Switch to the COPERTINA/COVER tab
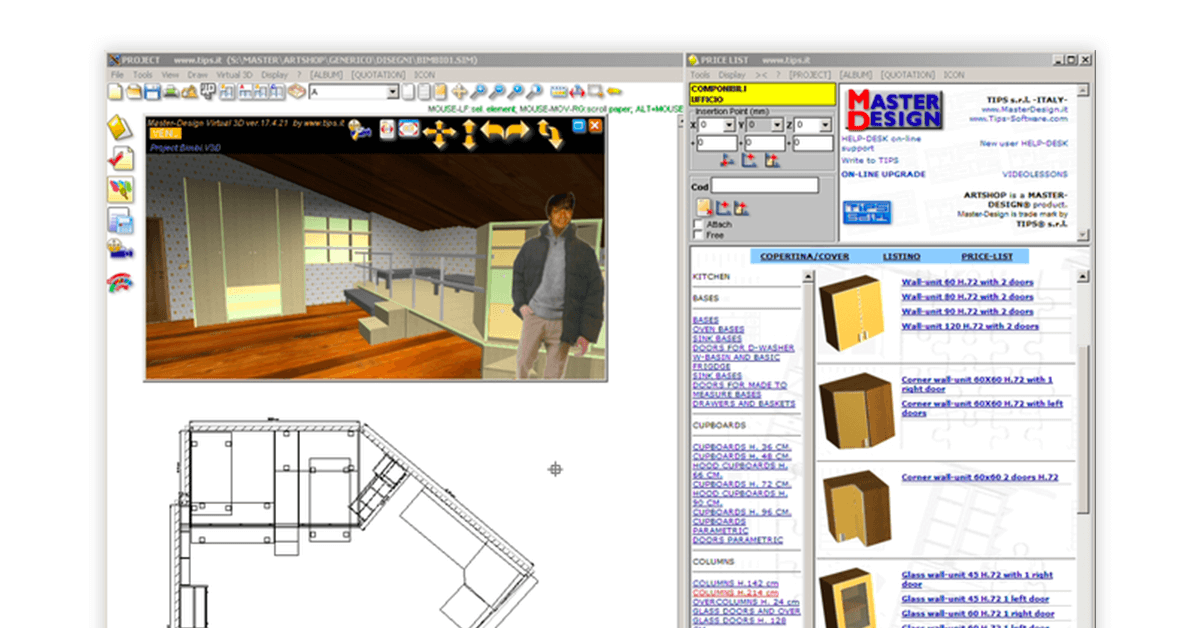The width and height of the screenshot is (1200, 628). click(804, 257)
